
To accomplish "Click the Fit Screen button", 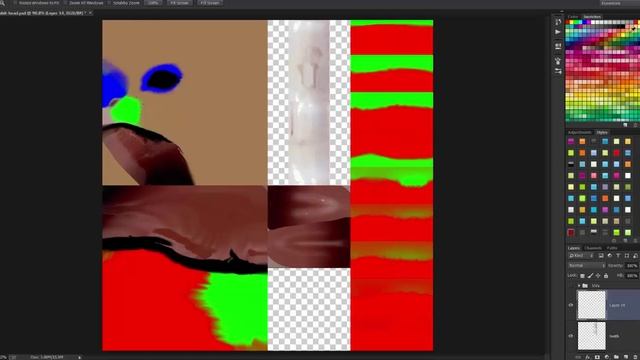I will click(180, 3).
